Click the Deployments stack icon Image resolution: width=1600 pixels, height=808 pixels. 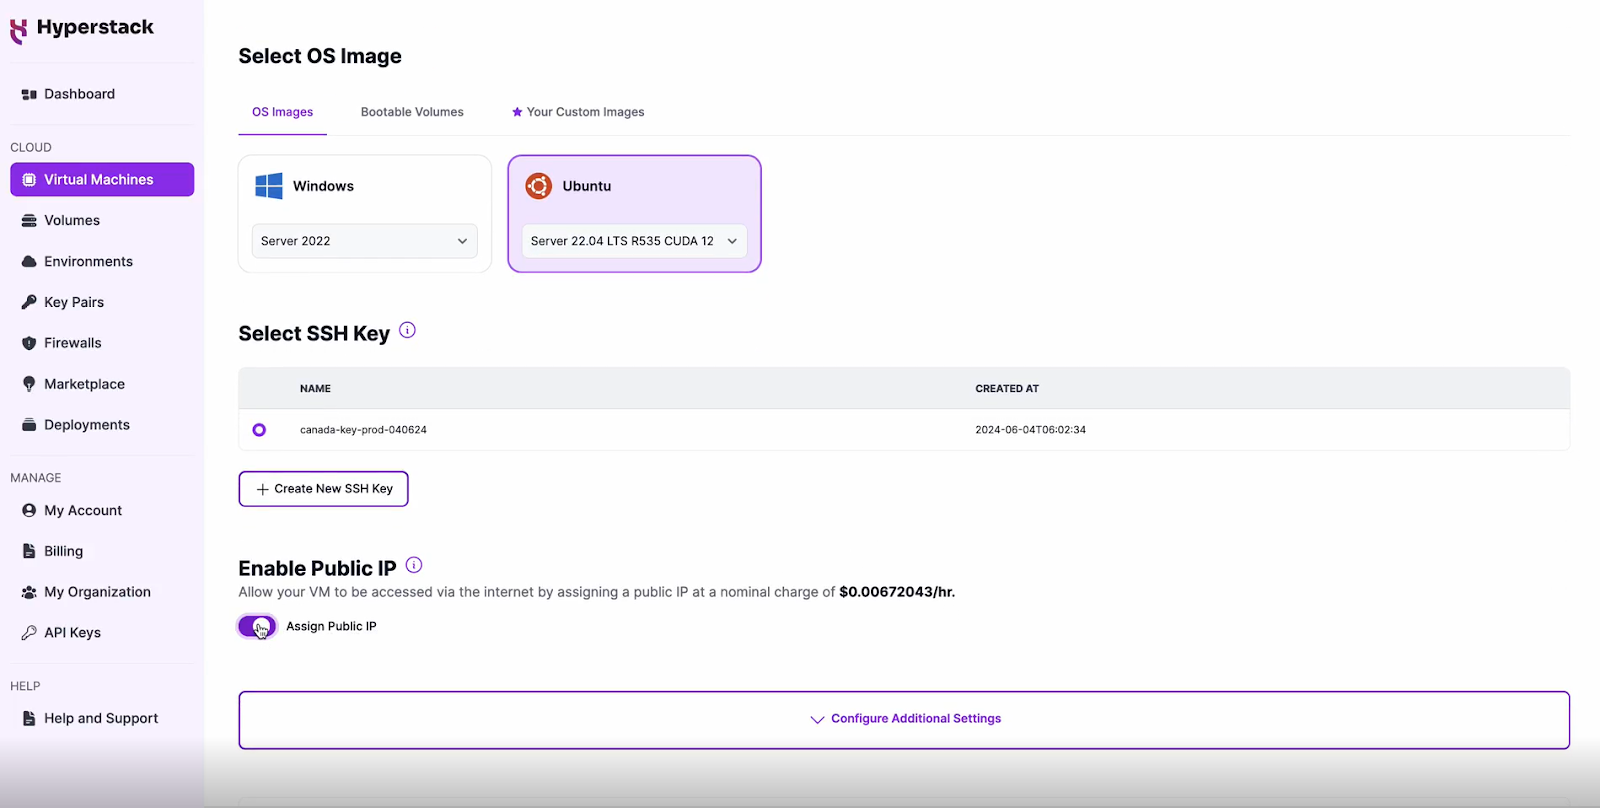tap(29, 425)
